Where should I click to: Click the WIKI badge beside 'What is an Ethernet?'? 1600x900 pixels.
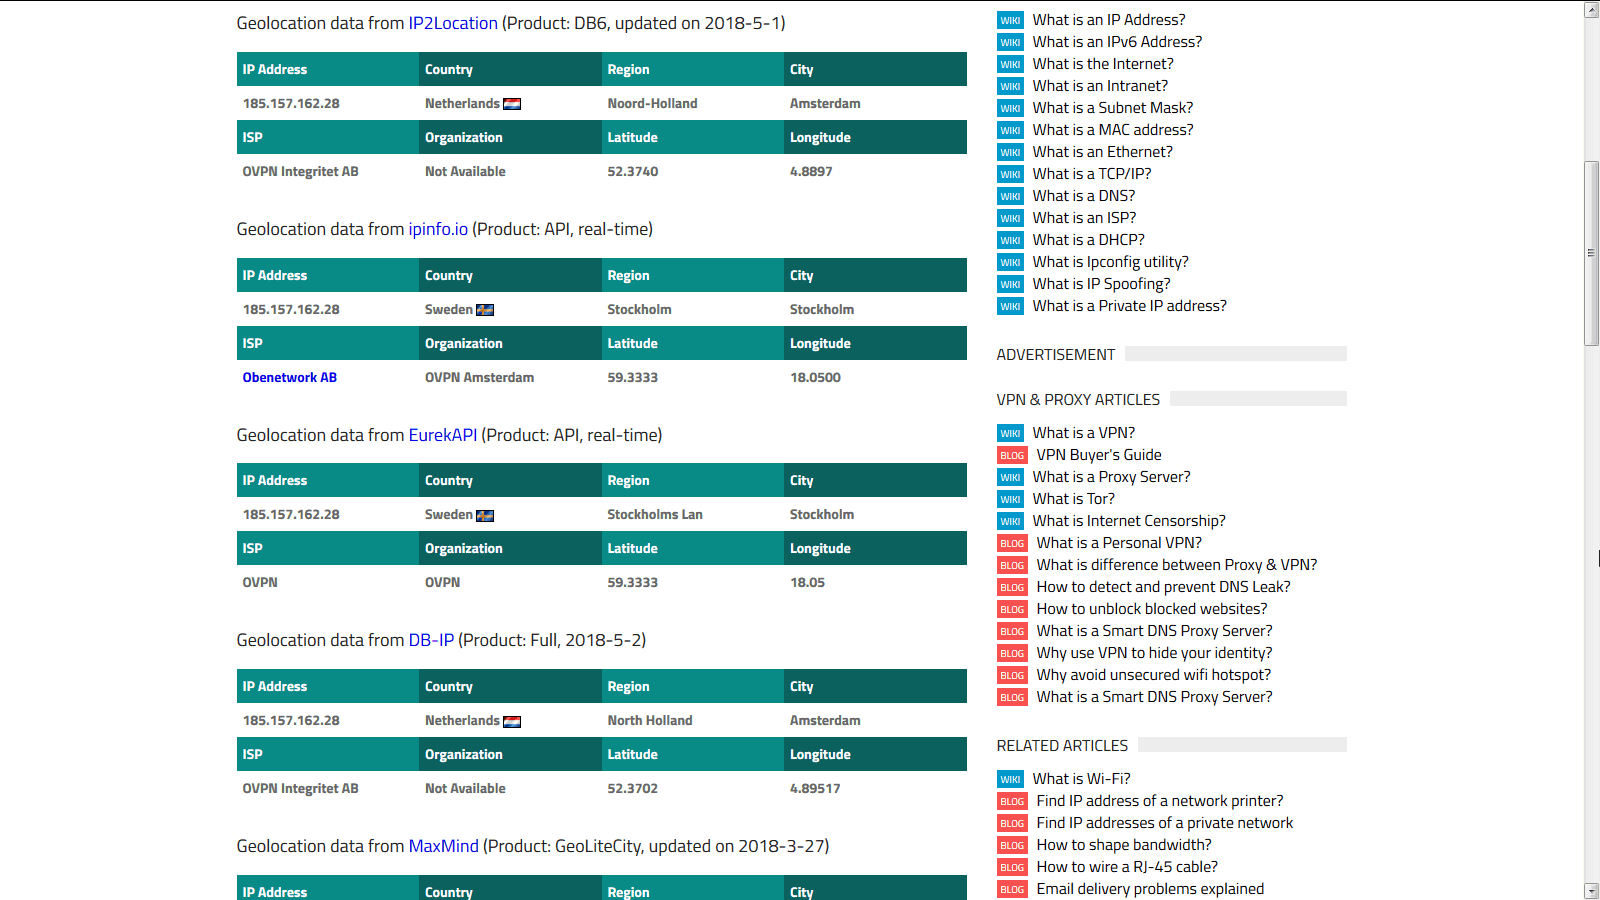(1010, 152)
